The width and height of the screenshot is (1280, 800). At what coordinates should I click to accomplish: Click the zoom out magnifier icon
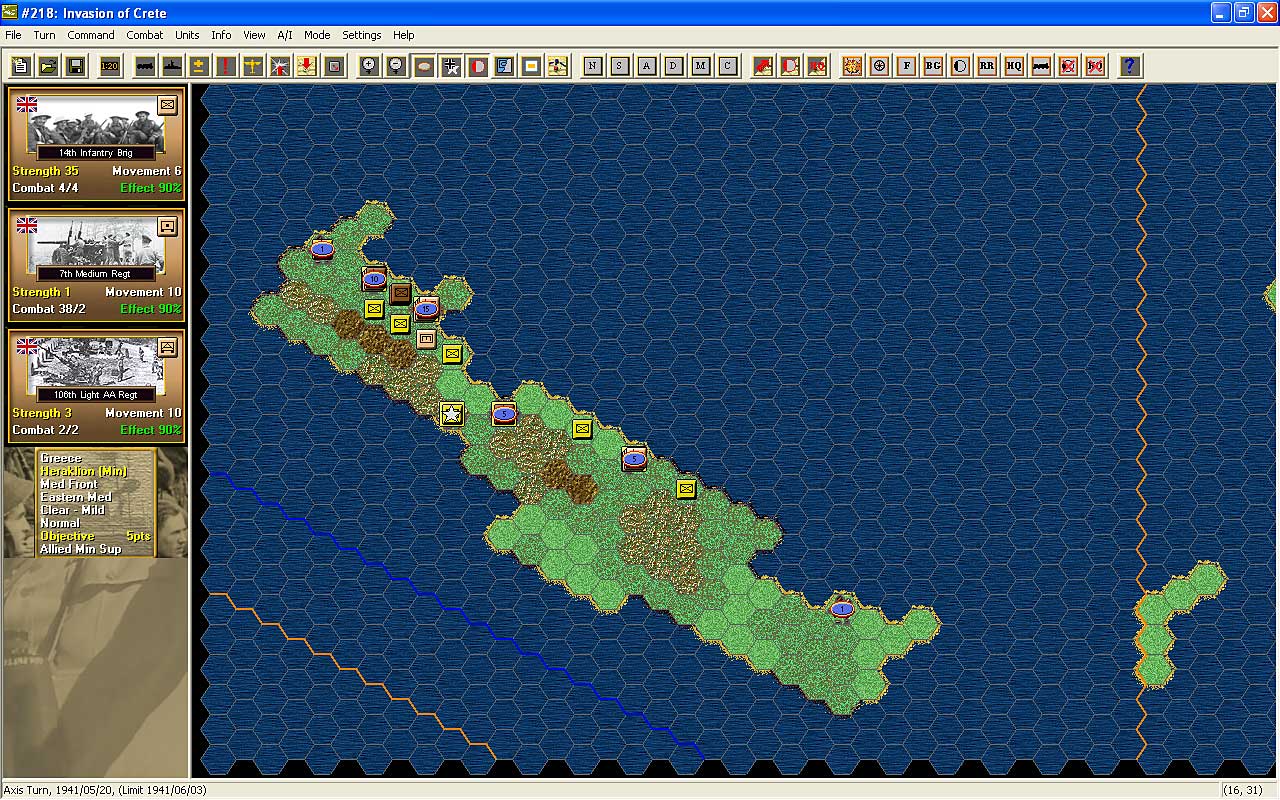pos(397,66)
